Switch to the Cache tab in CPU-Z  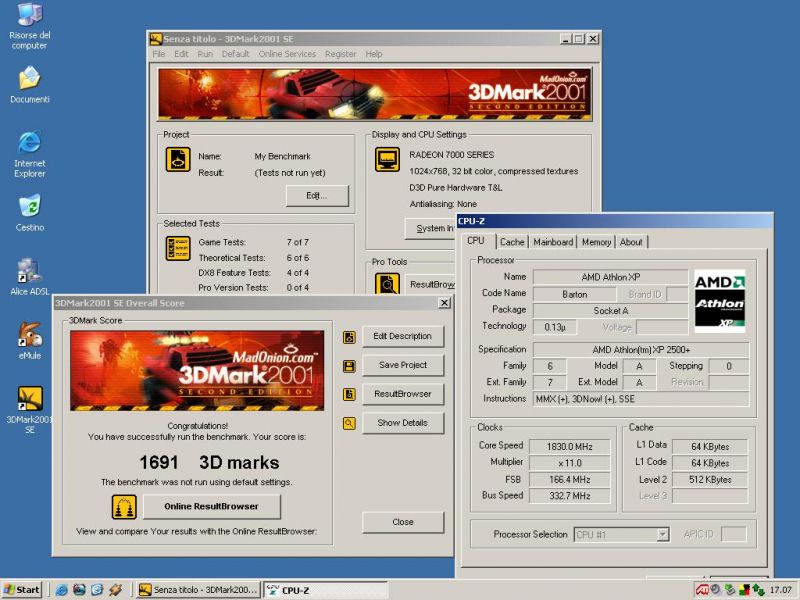click(512, 242)
